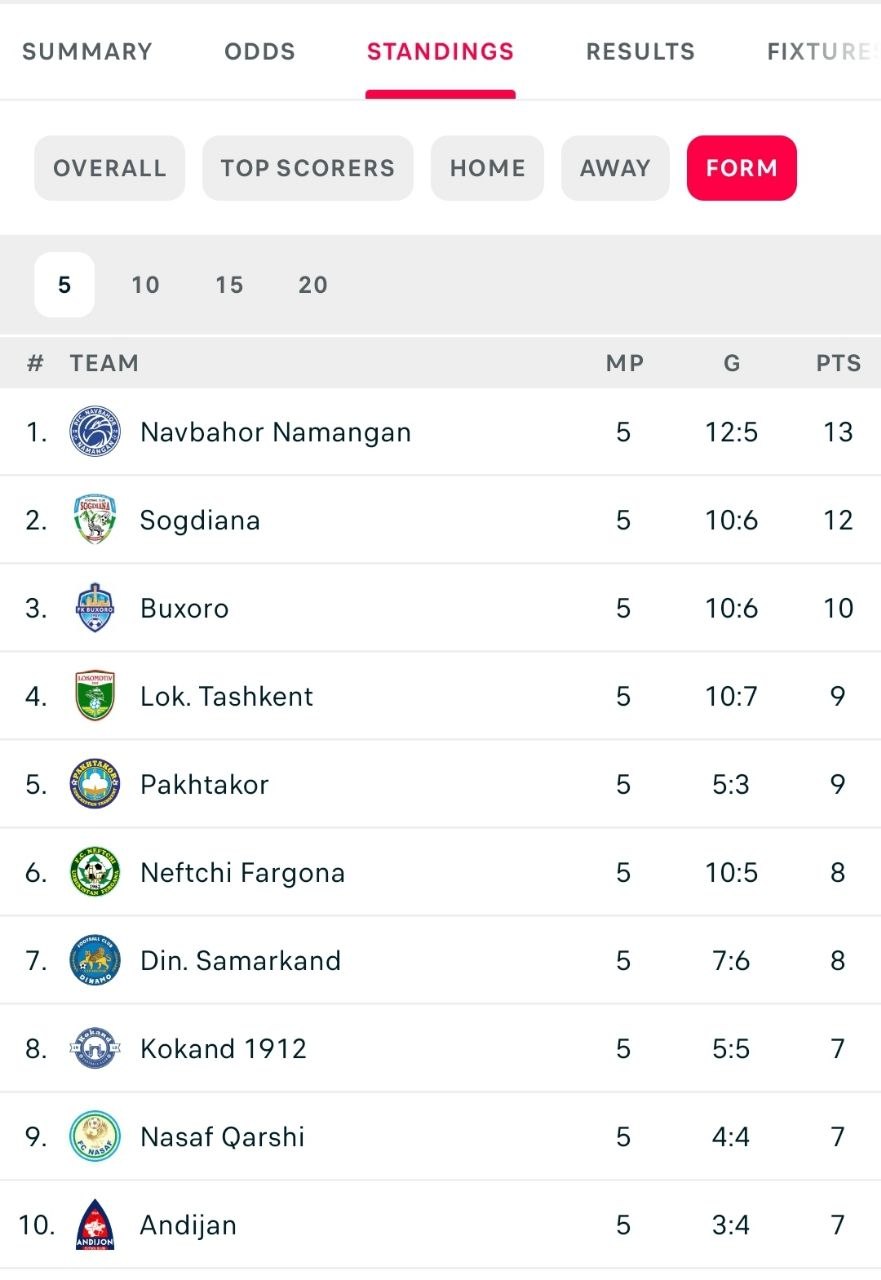
Task: Tap the FC Nasaf emblem
Action: (x=95, y=1136)
